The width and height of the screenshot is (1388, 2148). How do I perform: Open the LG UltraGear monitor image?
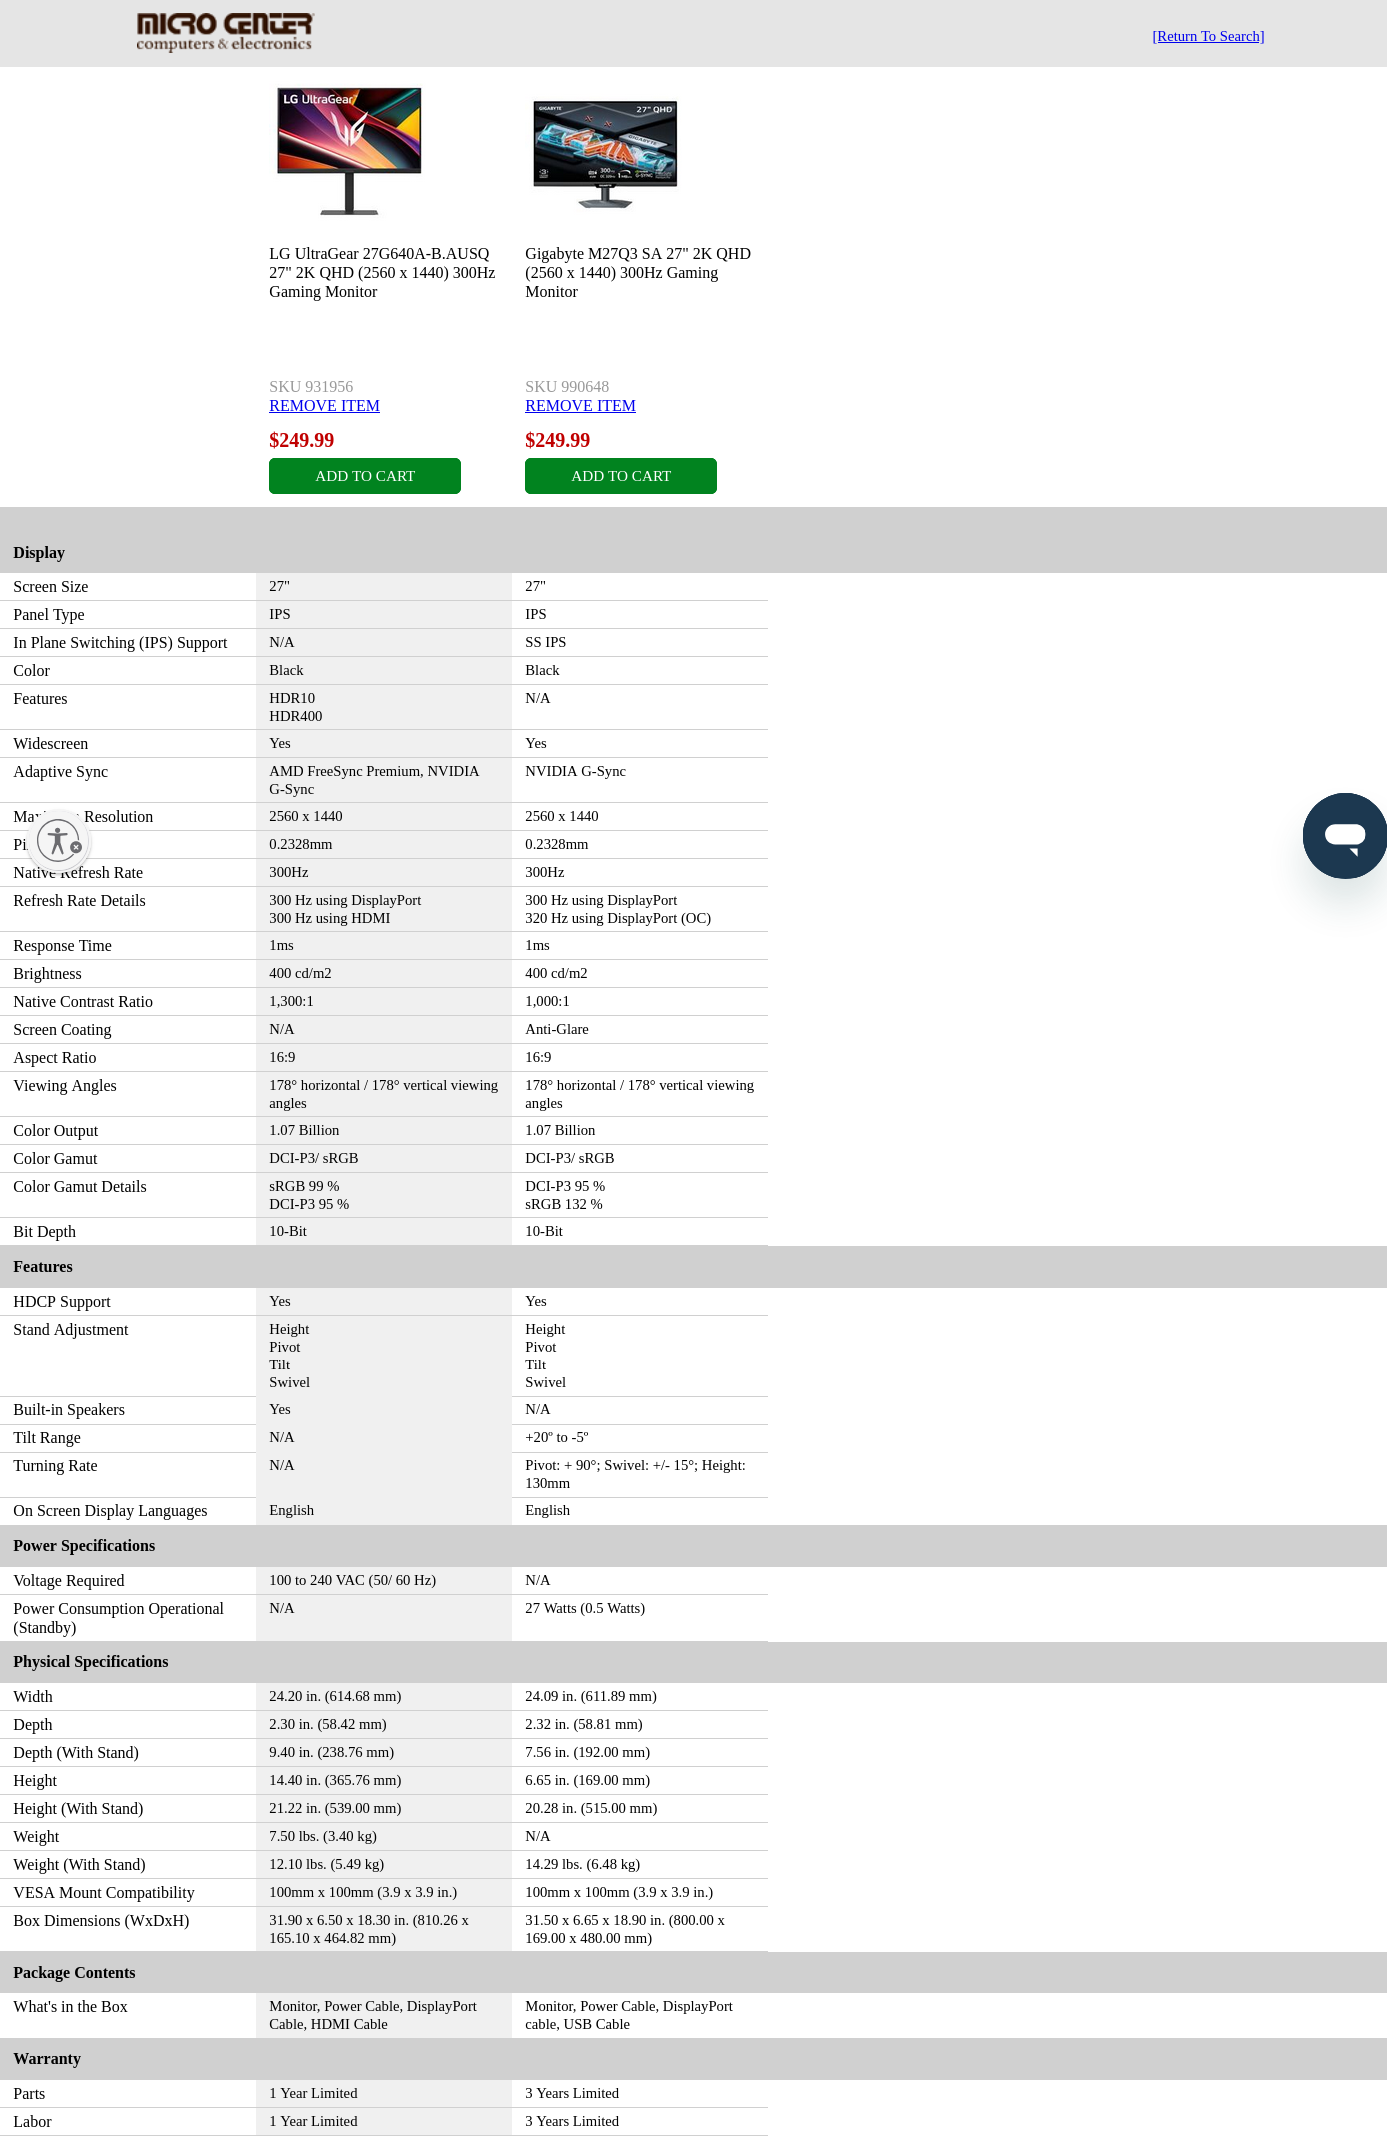[349, 150]
